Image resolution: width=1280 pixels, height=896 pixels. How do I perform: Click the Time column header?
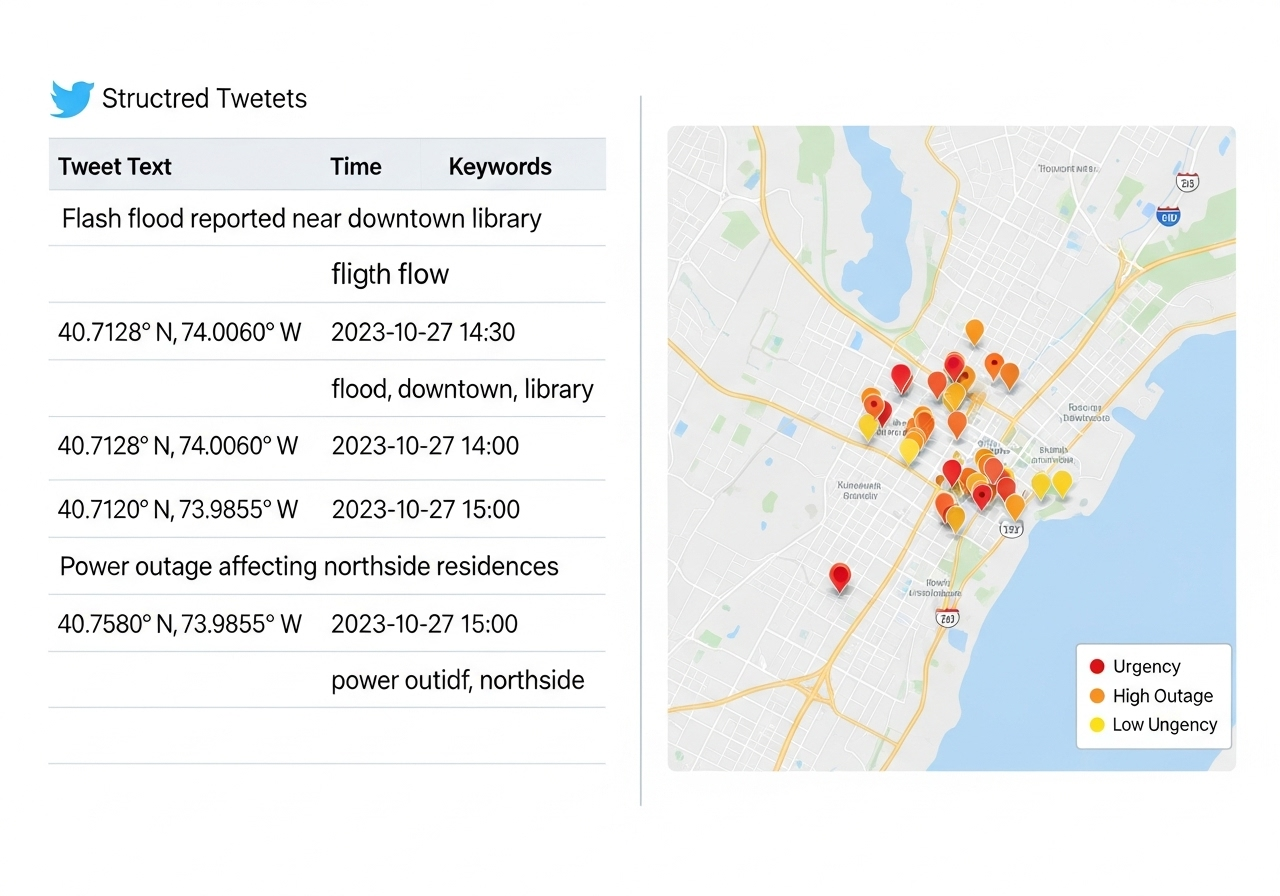pyautogui.click(x=356, y=167)
